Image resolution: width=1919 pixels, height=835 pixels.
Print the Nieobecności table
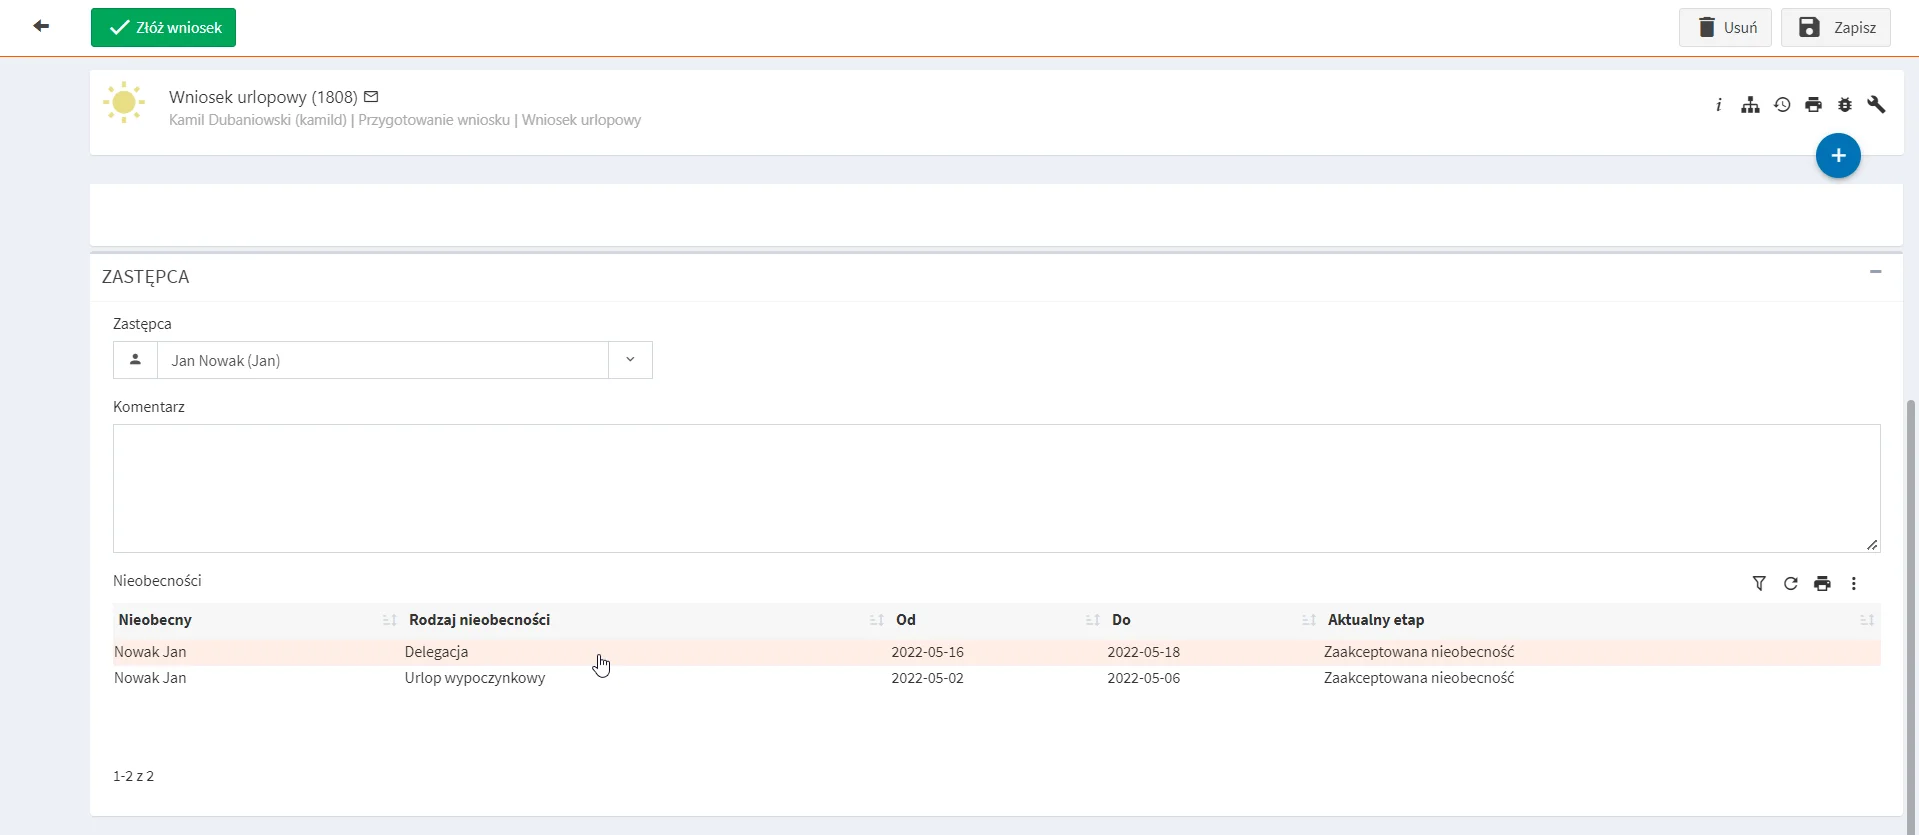pos(1822,584)
